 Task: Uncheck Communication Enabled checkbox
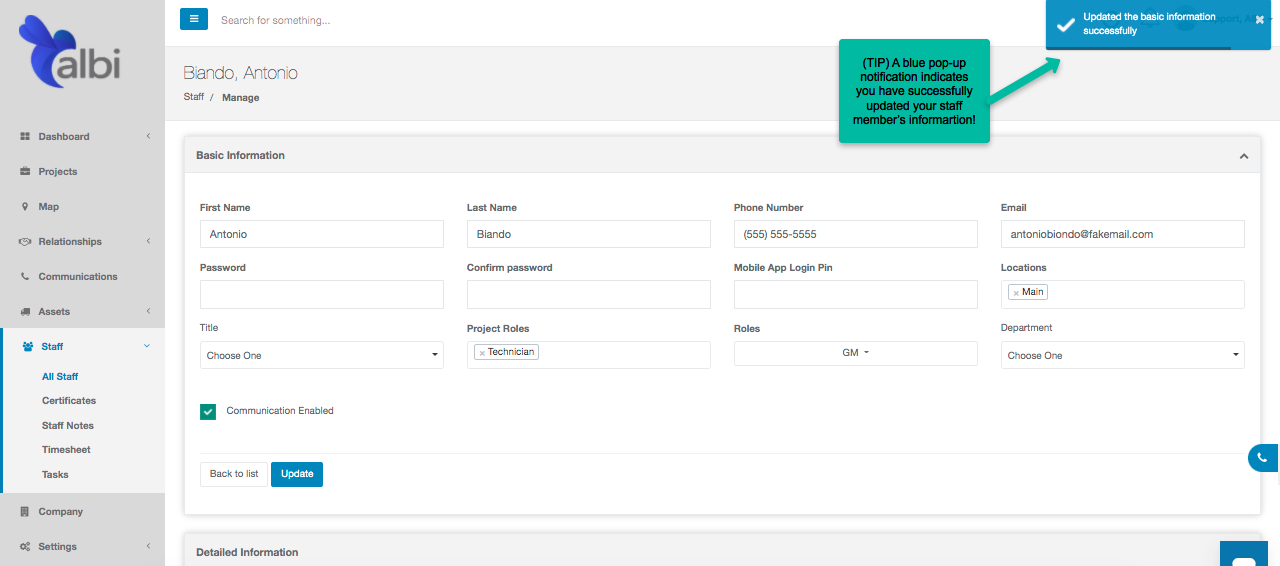point(208,411)
